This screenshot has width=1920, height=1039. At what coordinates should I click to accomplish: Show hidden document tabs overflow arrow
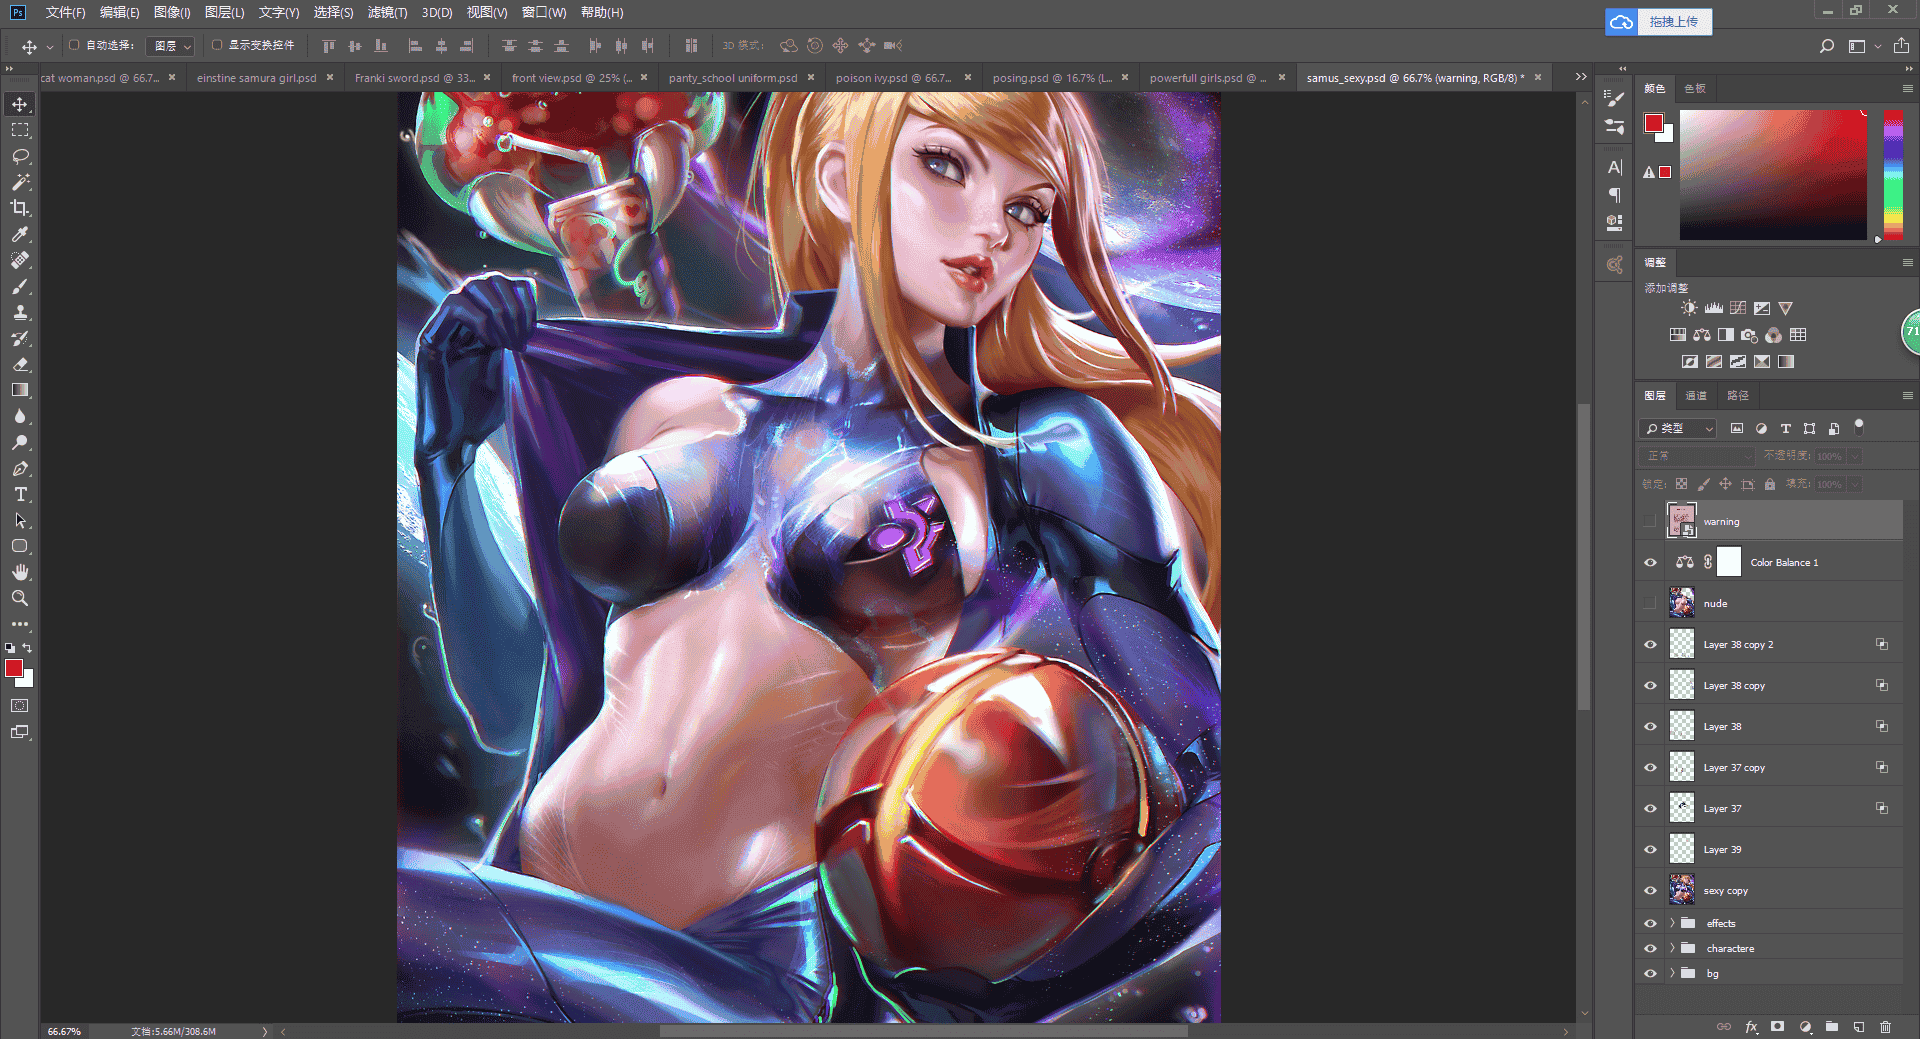(x=1581, y=77)
